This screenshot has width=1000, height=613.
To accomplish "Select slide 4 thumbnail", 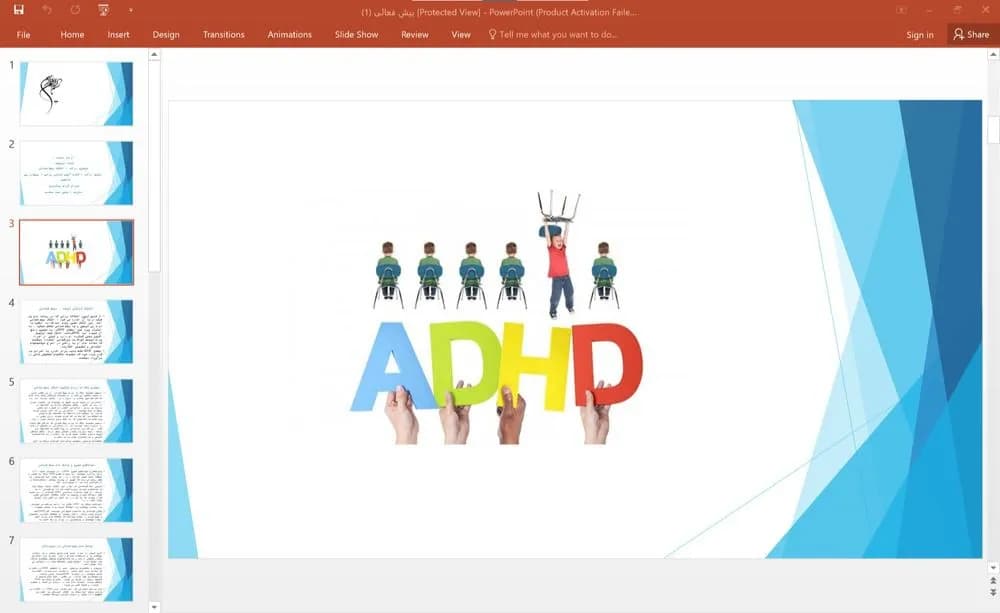I will tap(77, 332).
